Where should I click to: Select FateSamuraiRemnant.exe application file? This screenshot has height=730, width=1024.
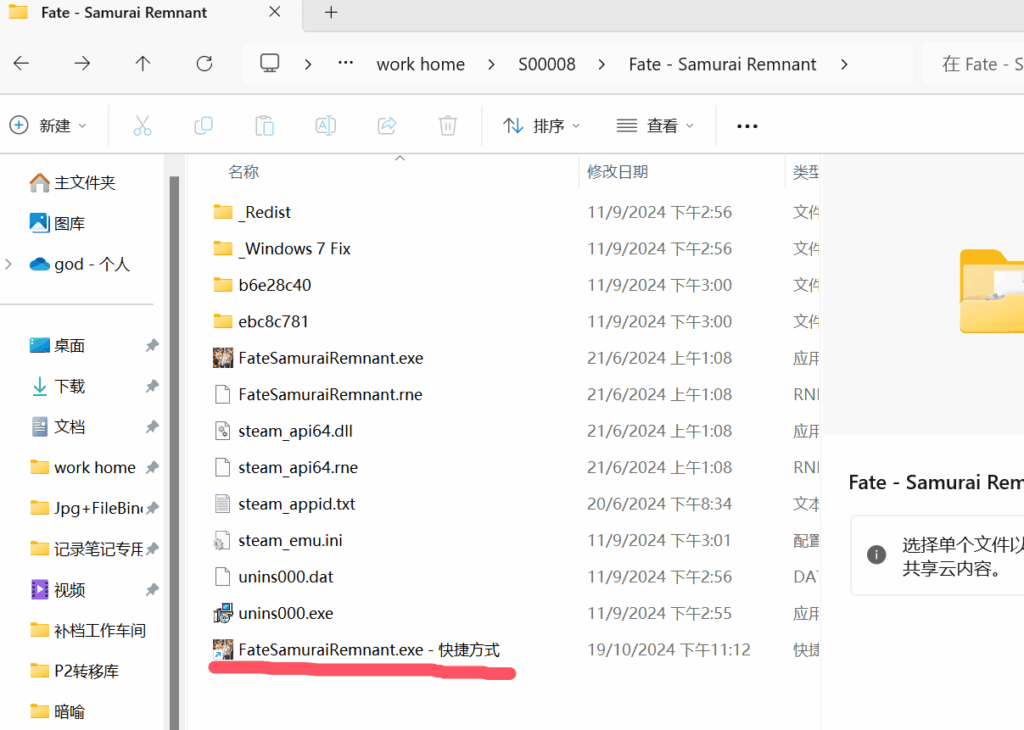point(330,358)
